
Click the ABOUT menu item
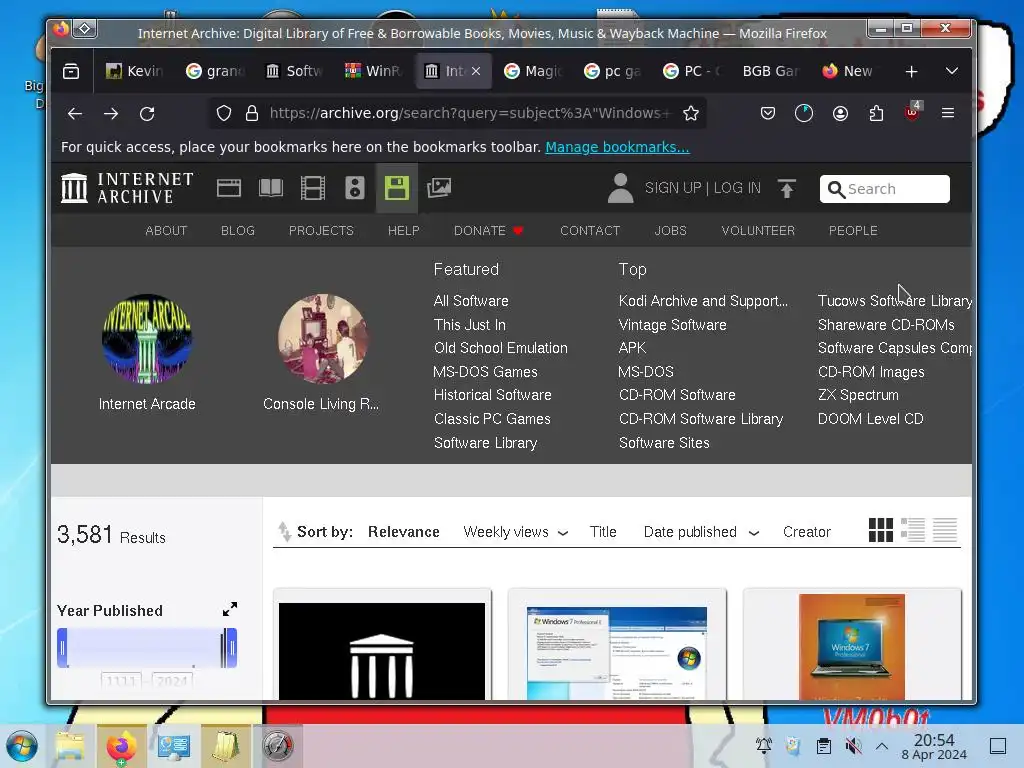click(x=166, y=231)
